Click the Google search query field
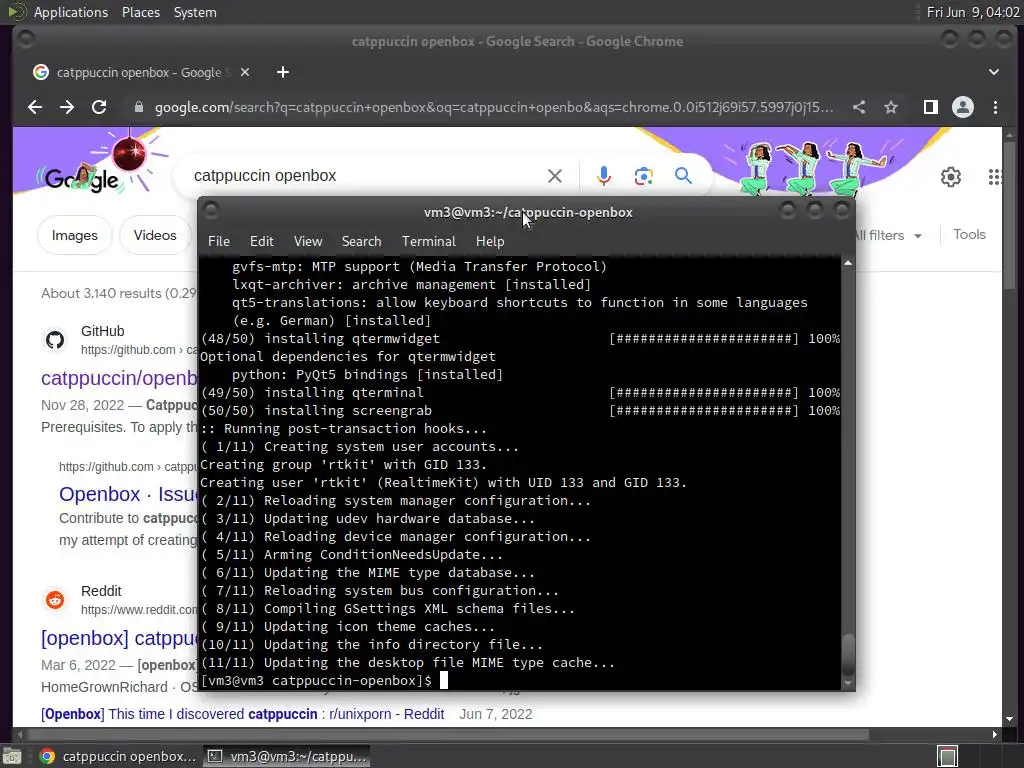Viewport: 1024px width, 768px height. click(366, 176)
